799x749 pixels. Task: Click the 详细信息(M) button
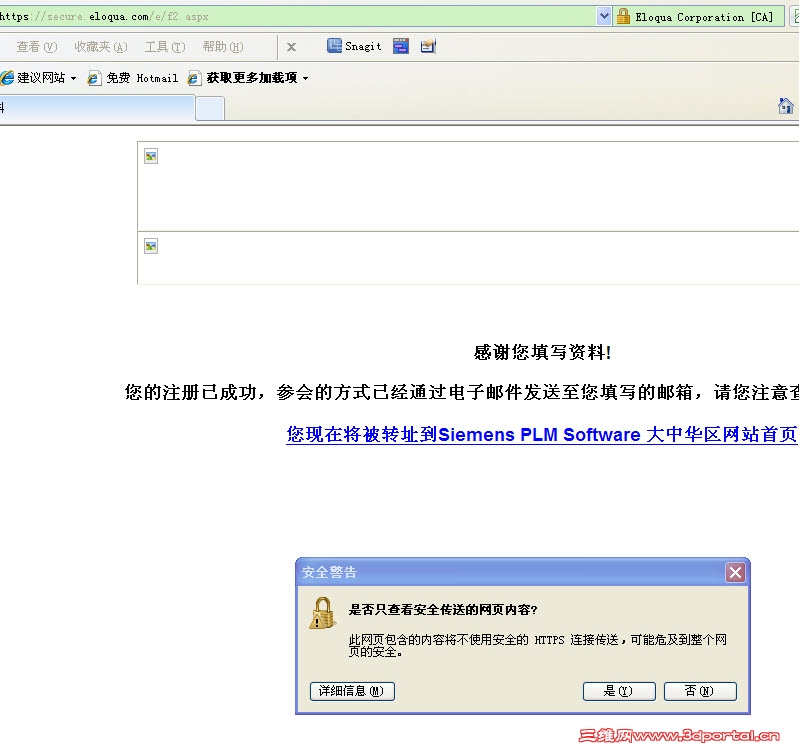[352, 691]
